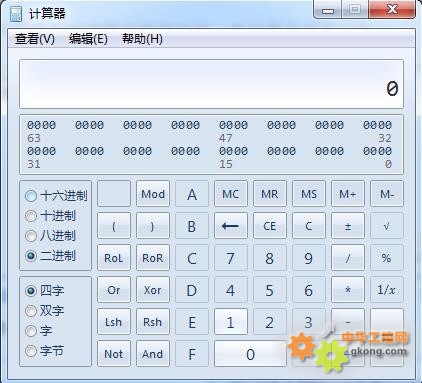Click the Or bitwise button
Screen dimensions: 422x383
pyautogui.click(x=114, y=290)
